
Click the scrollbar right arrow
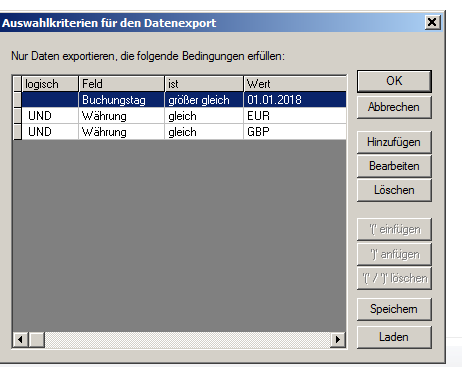click(x=338, y=339)
